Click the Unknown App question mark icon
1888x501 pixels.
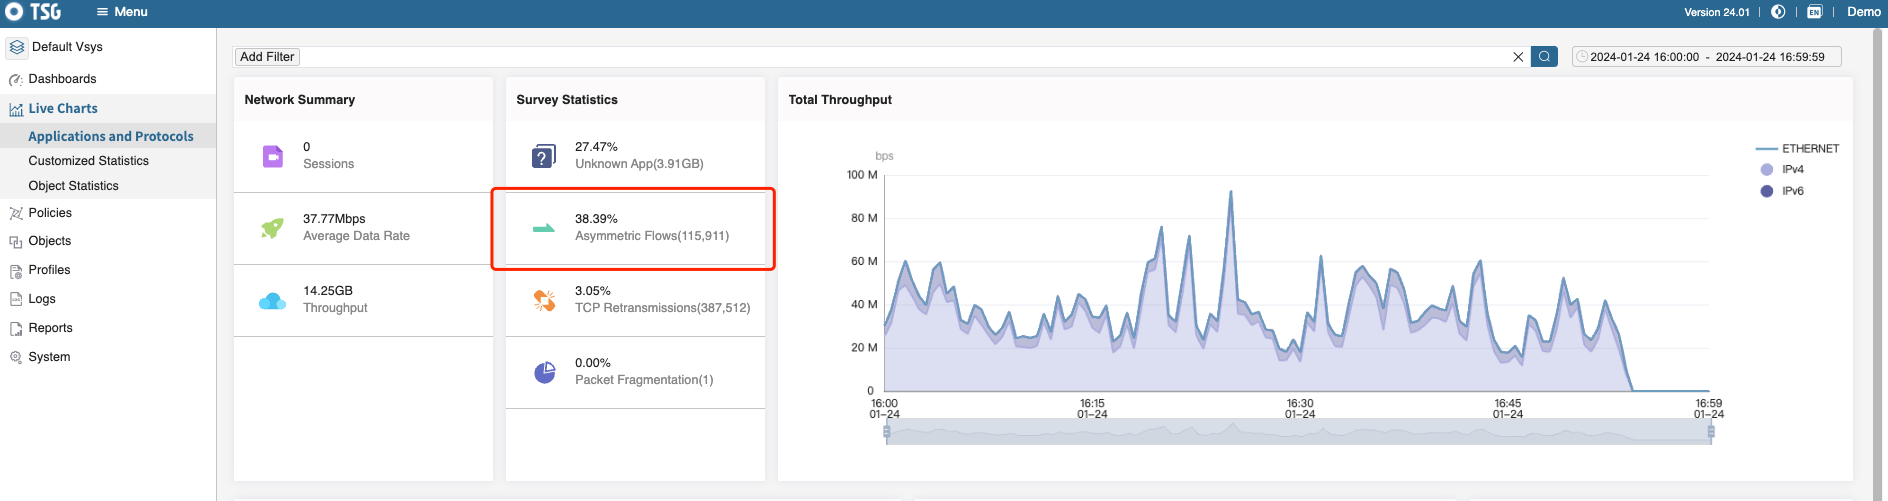[544, 156]
